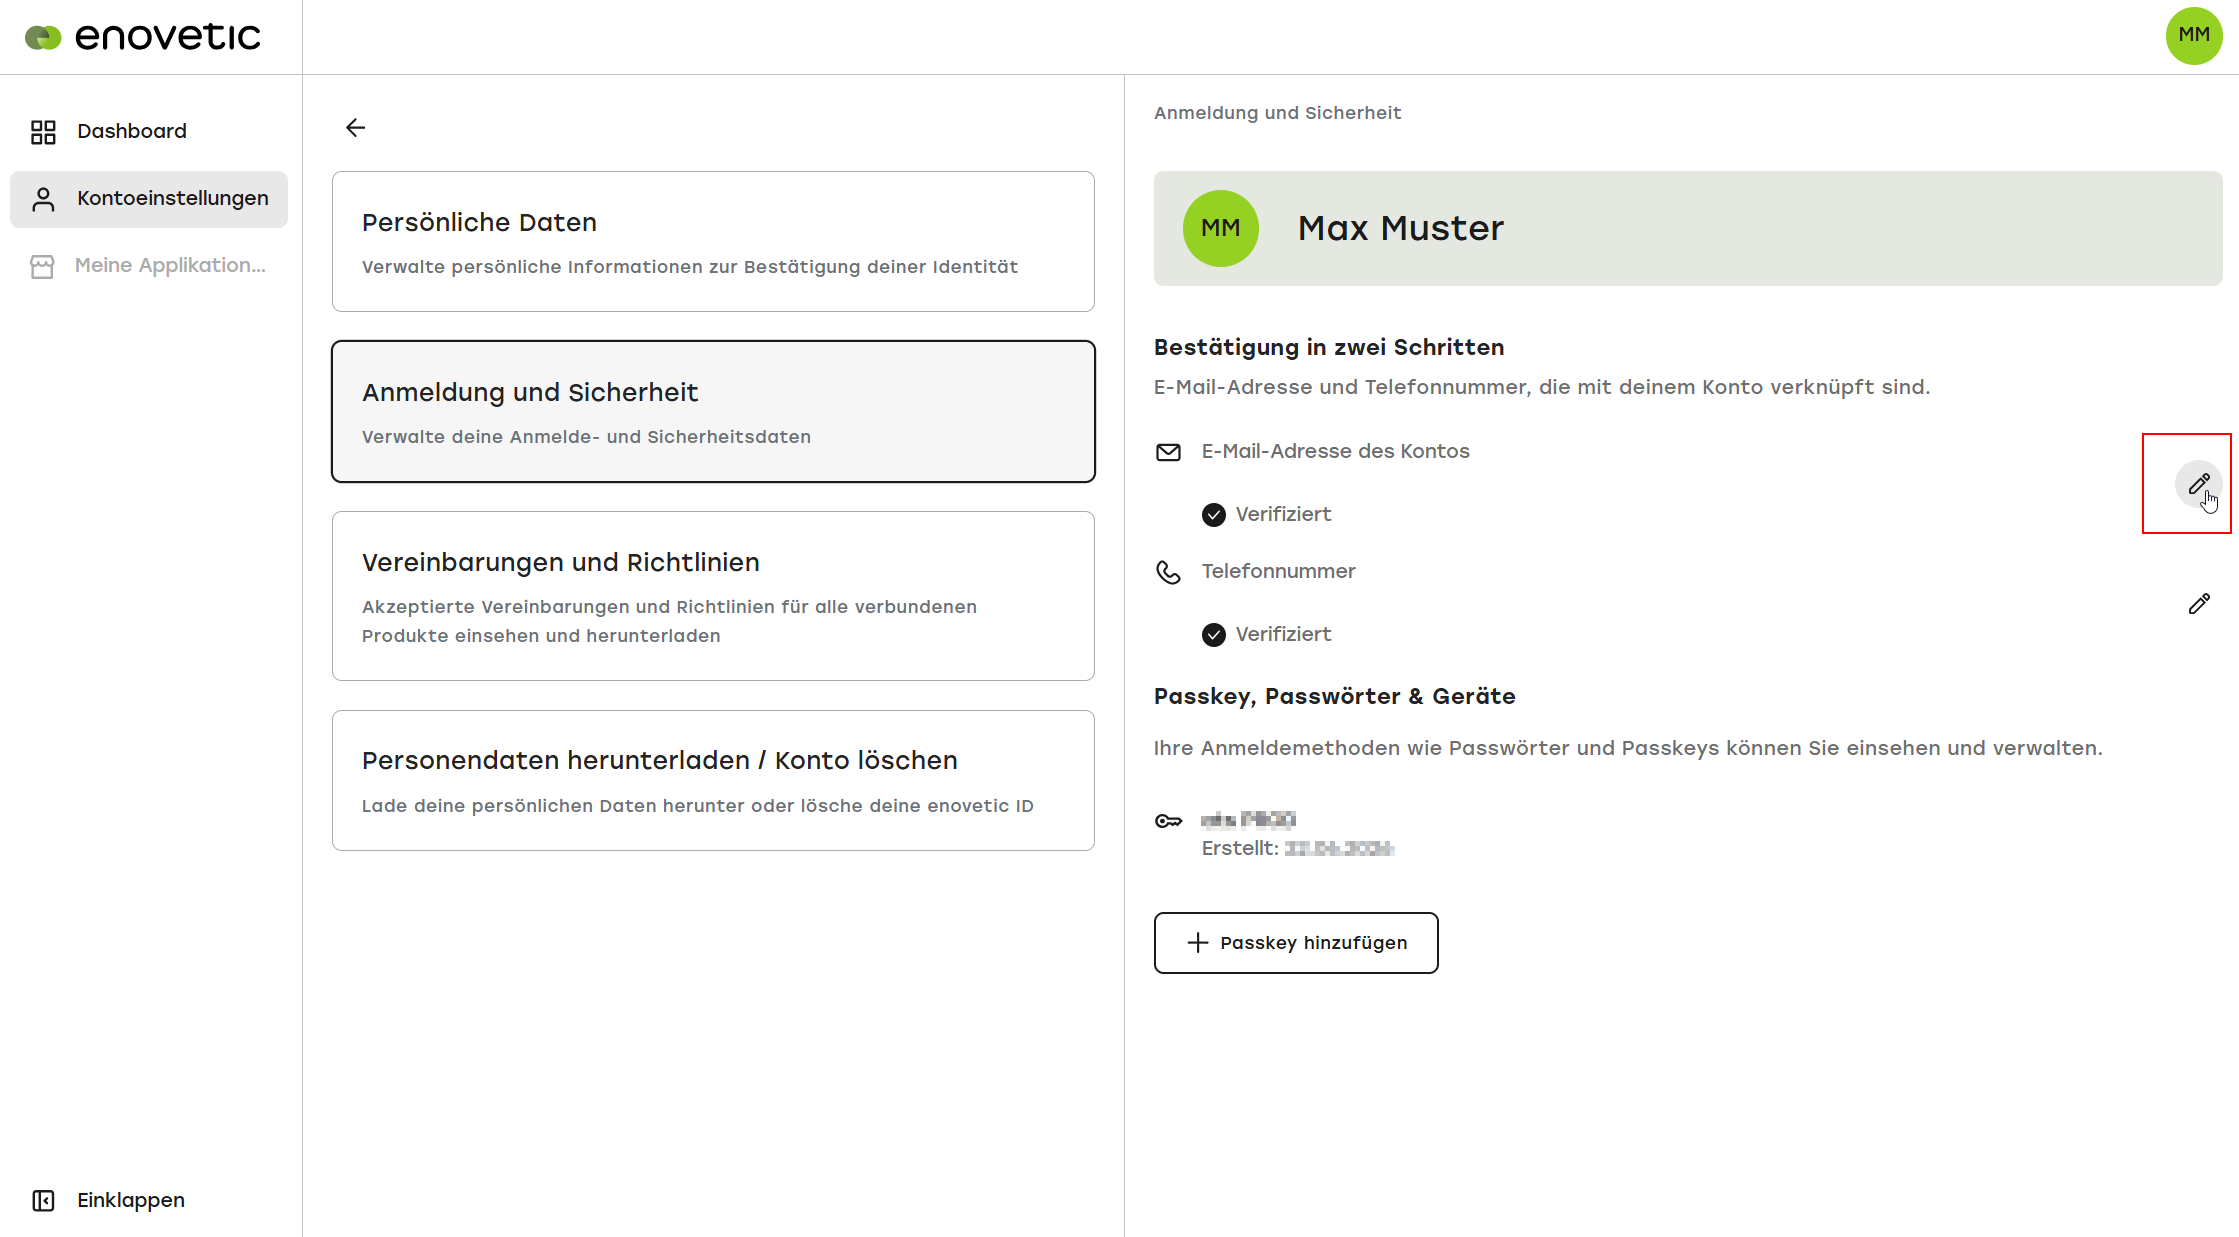
Task: Click the enovetic logo
Action: [142, 37]
